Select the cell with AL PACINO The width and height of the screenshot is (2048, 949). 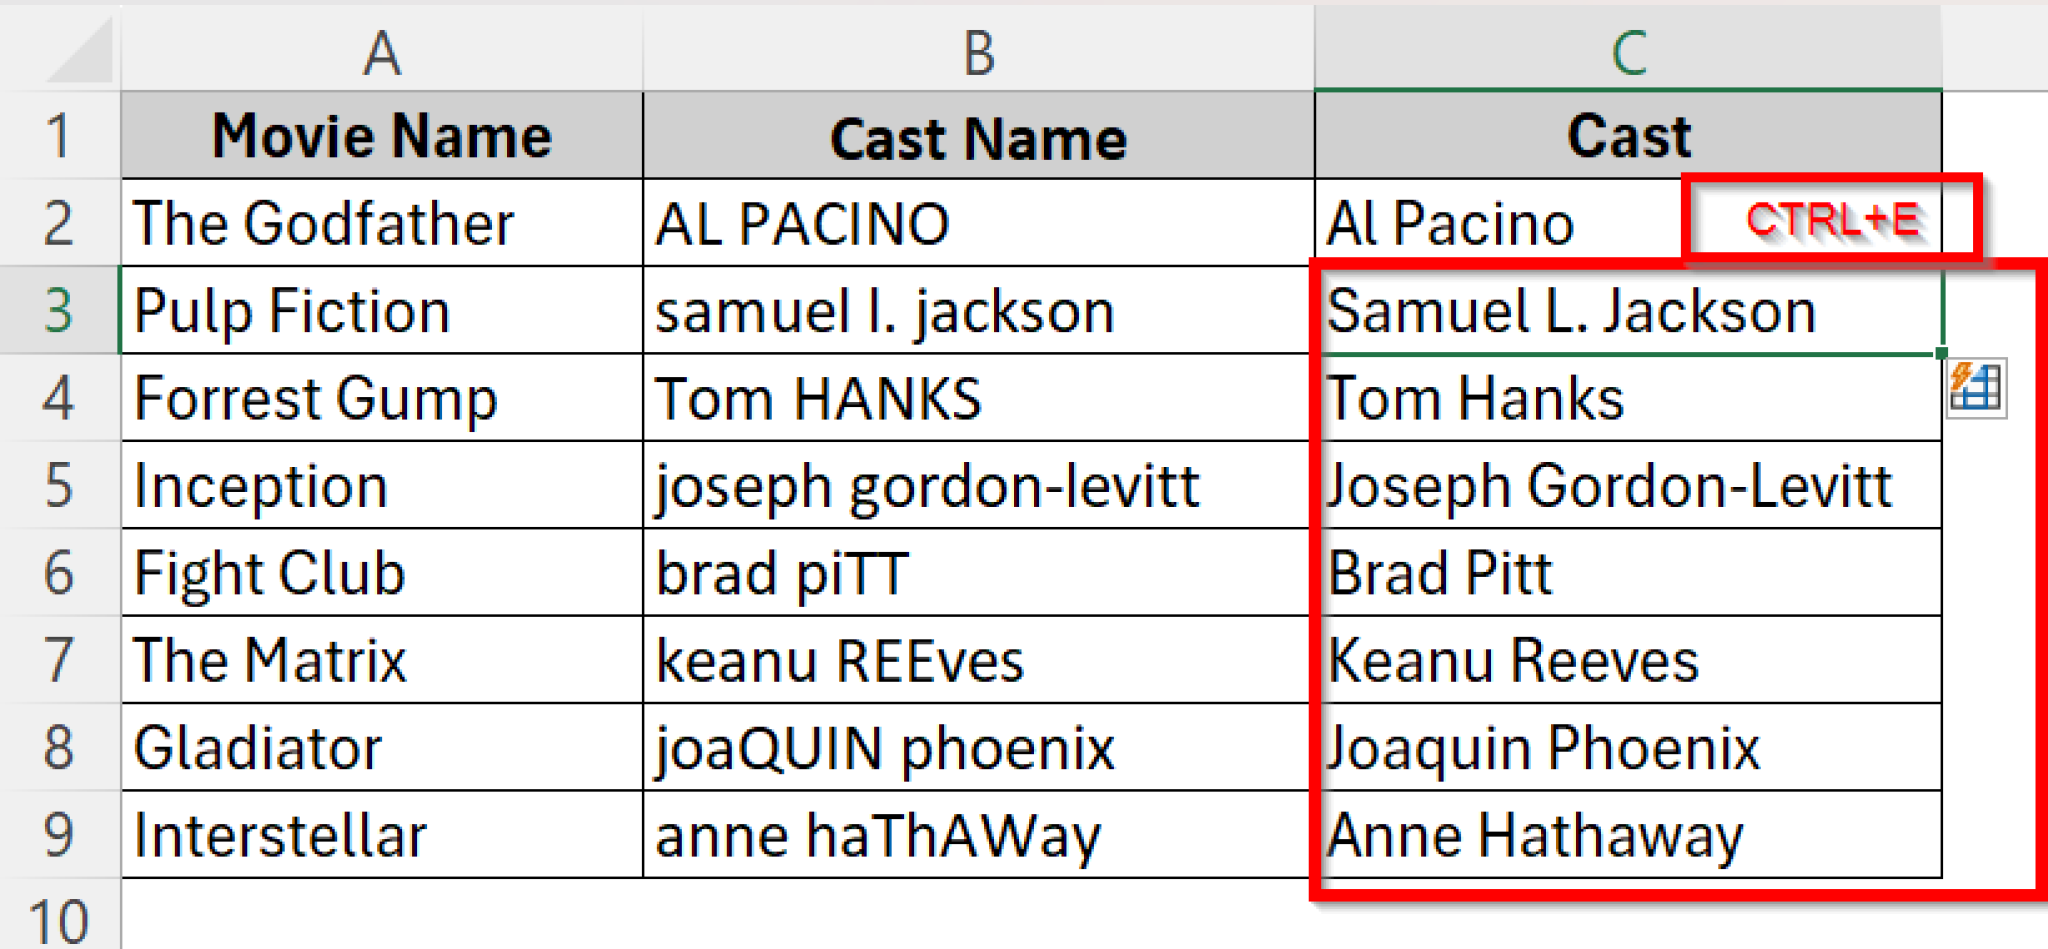click(x=978, y=223)
